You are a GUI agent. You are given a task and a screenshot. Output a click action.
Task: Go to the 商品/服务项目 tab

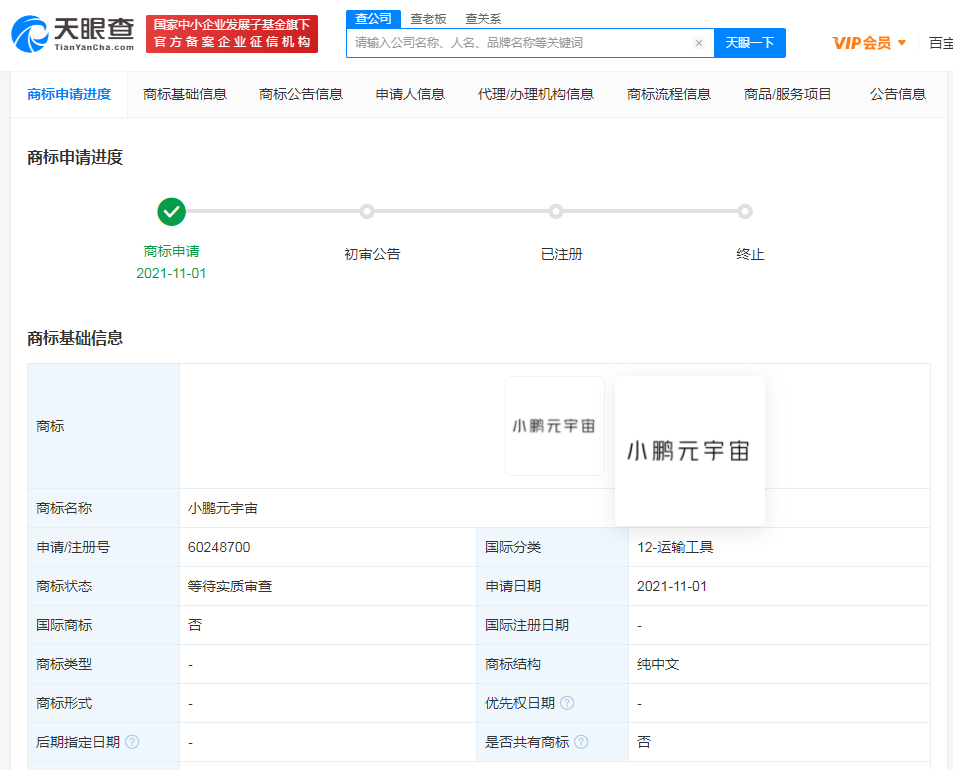[788, 94]
